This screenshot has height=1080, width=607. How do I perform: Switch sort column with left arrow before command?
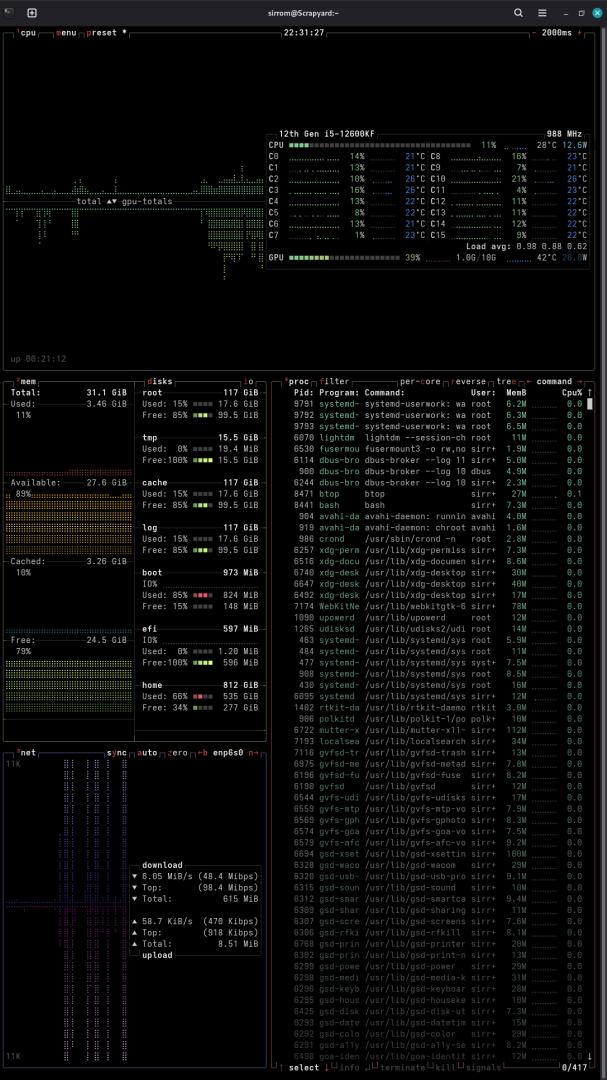coord(529,381)
